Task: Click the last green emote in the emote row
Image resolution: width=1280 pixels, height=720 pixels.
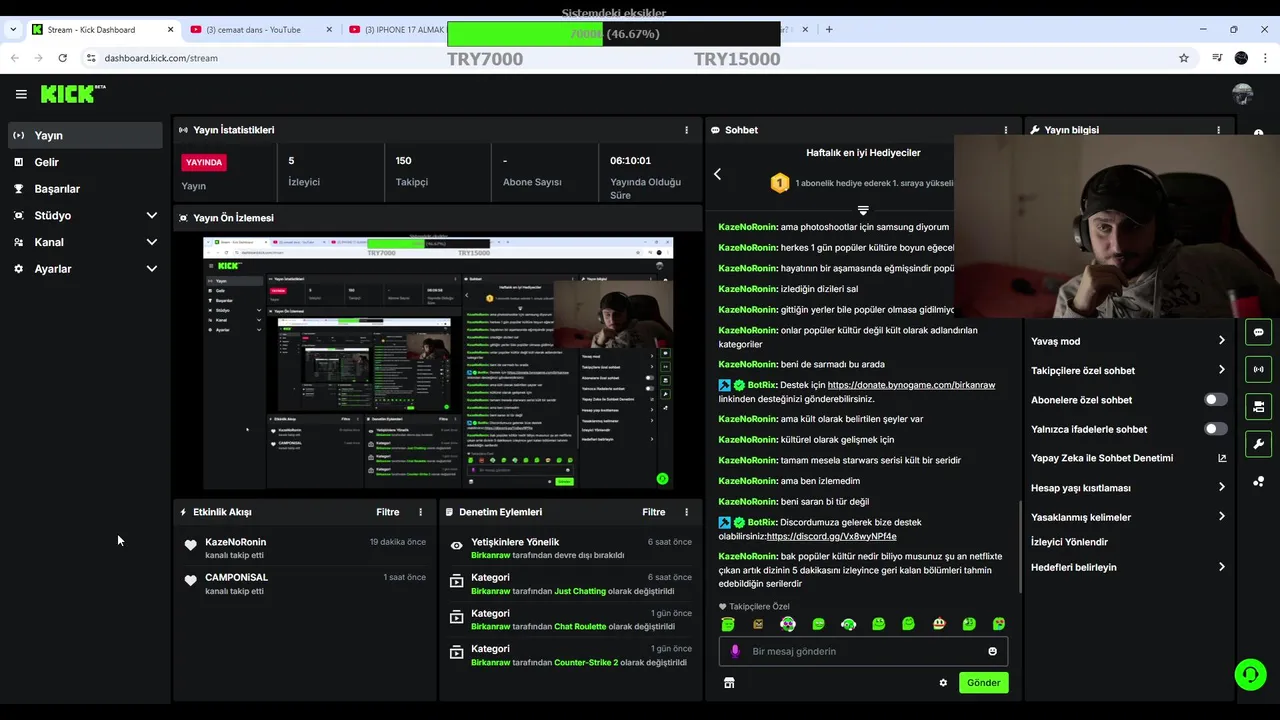Action: [x=998, y=624]
